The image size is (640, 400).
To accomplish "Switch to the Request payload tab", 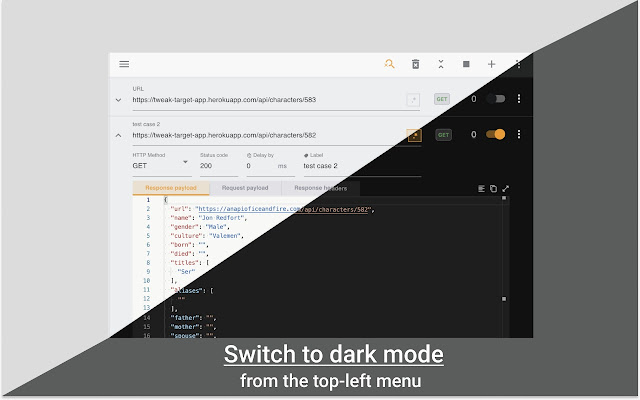I will (245, 188).
